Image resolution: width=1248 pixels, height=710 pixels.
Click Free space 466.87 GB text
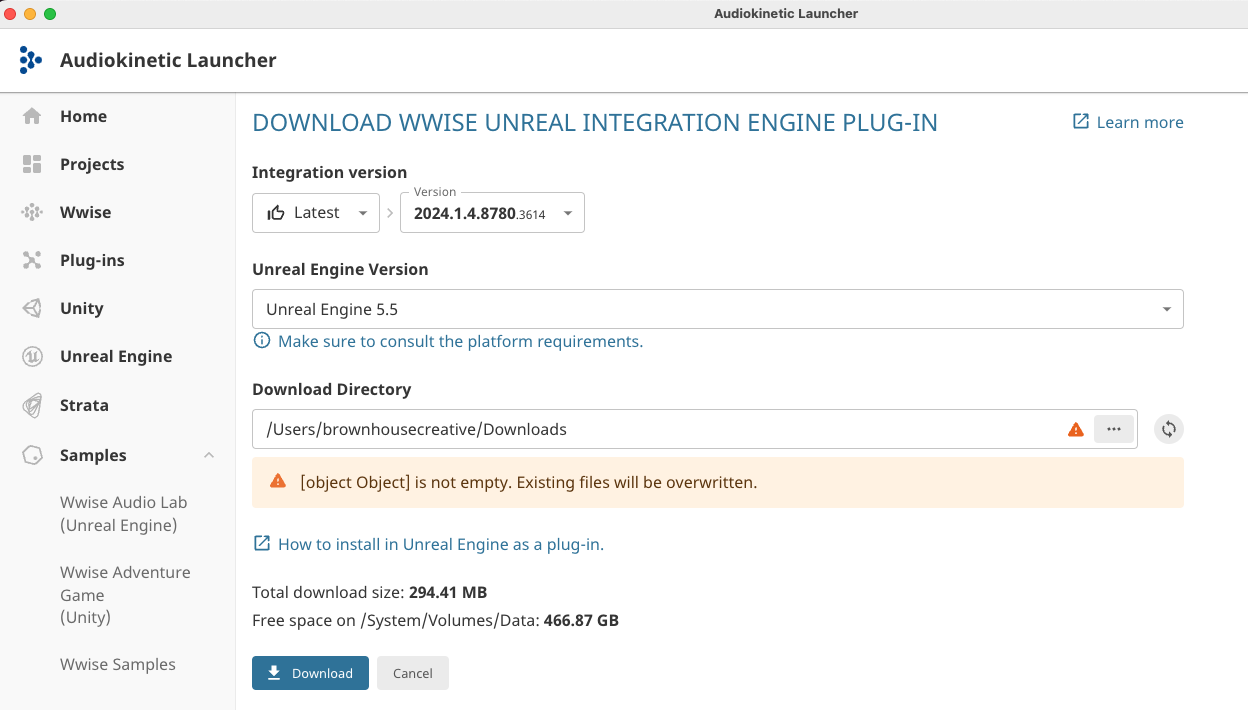435,620
